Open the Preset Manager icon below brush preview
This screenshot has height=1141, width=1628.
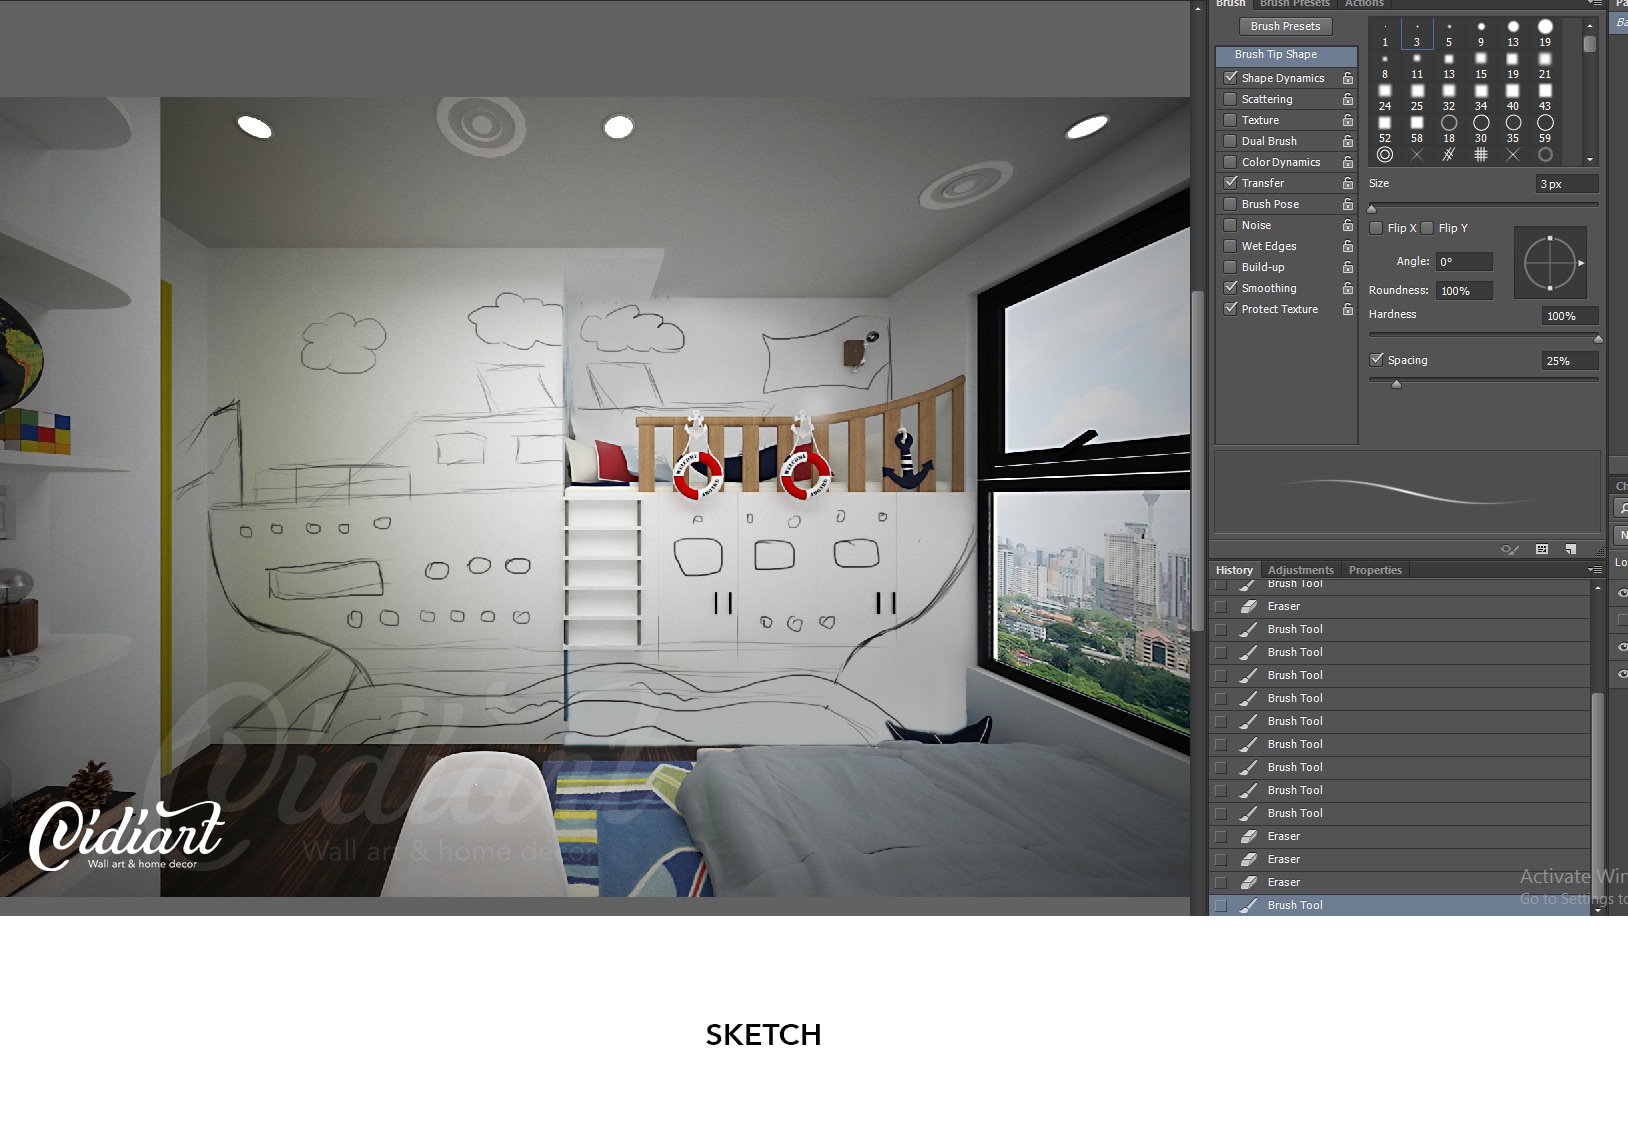pos(1542,549)
